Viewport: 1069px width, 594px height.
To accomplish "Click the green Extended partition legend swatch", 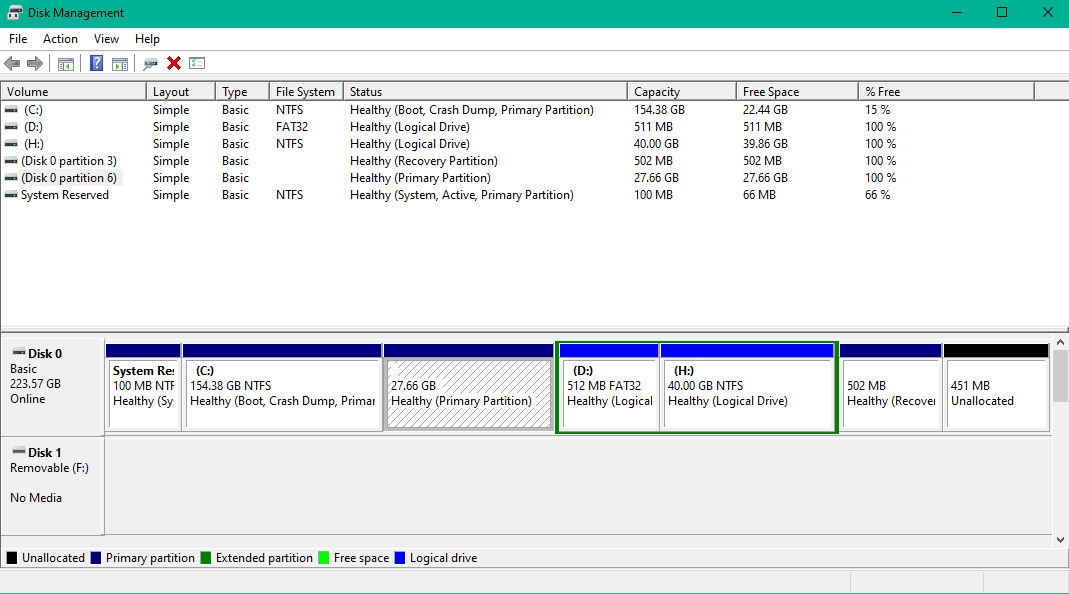I will pyautogui.click(x=205, y=558).
